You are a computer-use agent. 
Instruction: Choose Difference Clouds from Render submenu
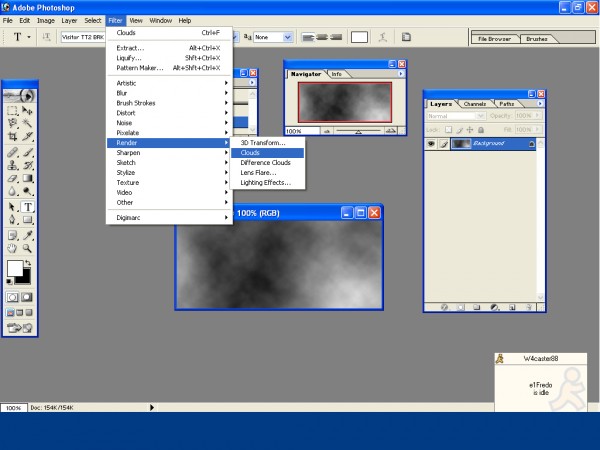coord(267,163)
